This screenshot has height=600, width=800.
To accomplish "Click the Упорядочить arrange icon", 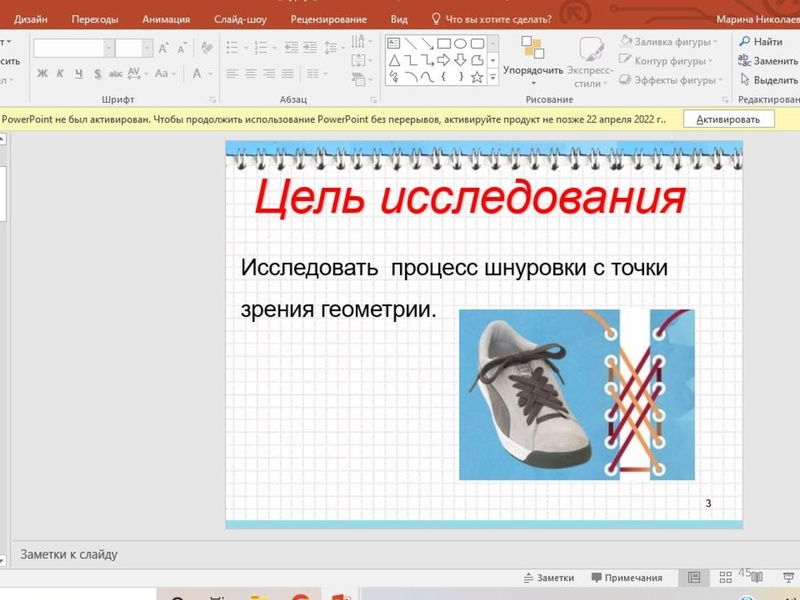I will pyautogui.click(x=534, y=49).
